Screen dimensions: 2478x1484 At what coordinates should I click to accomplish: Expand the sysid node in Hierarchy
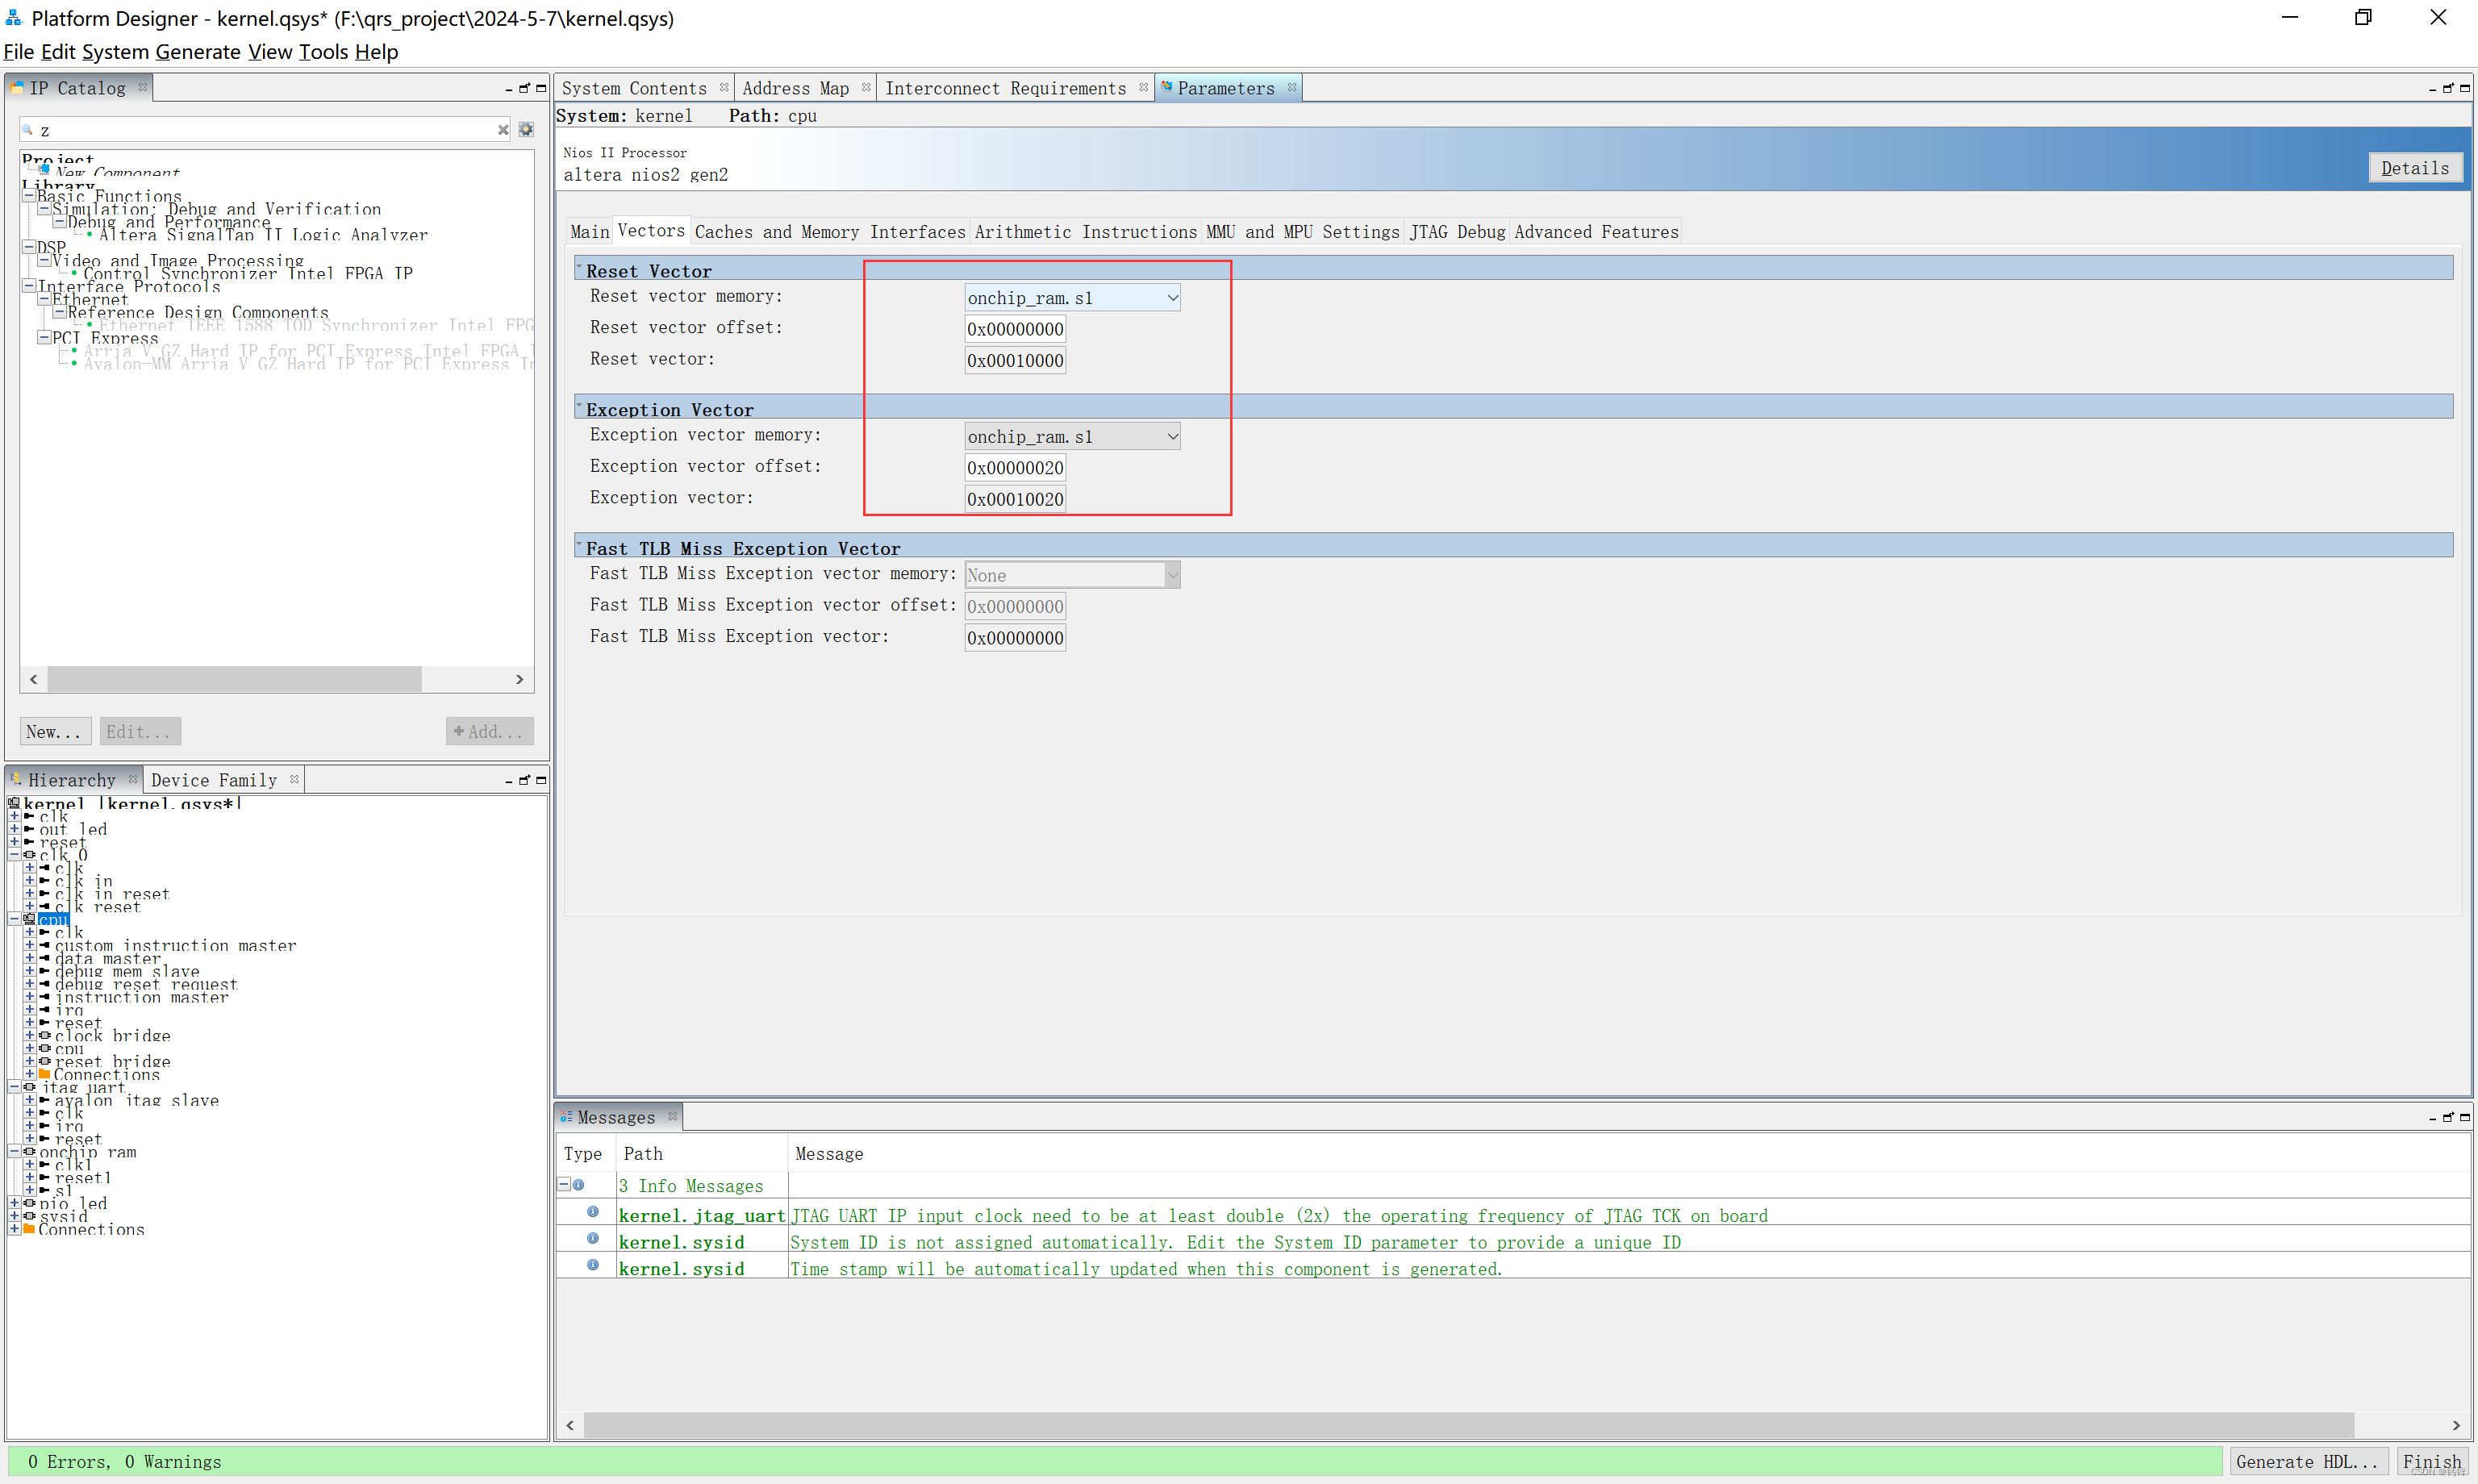click(x=14, y=1216)
